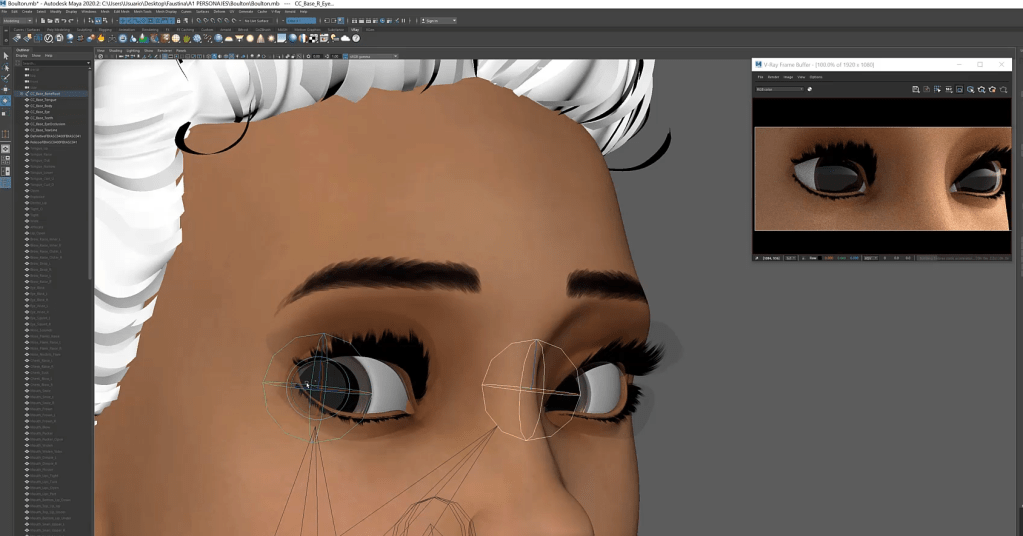Open the Shading menu in viewport panel
The height and width of the screenshot is (536, 1023).
pos(115,50)
